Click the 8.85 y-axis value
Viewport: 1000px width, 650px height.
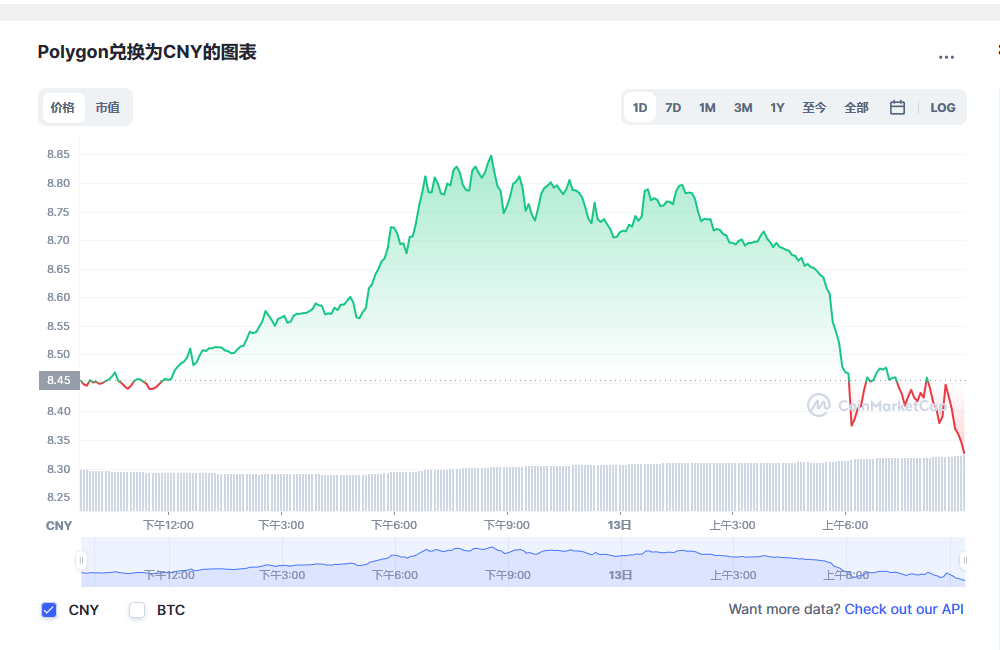[58, 154]
